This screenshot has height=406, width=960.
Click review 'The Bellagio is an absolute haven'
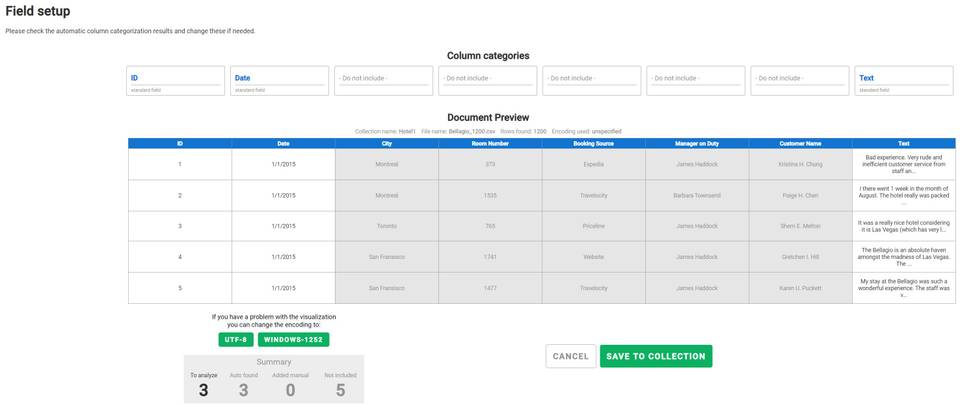[x=904, y=257]
